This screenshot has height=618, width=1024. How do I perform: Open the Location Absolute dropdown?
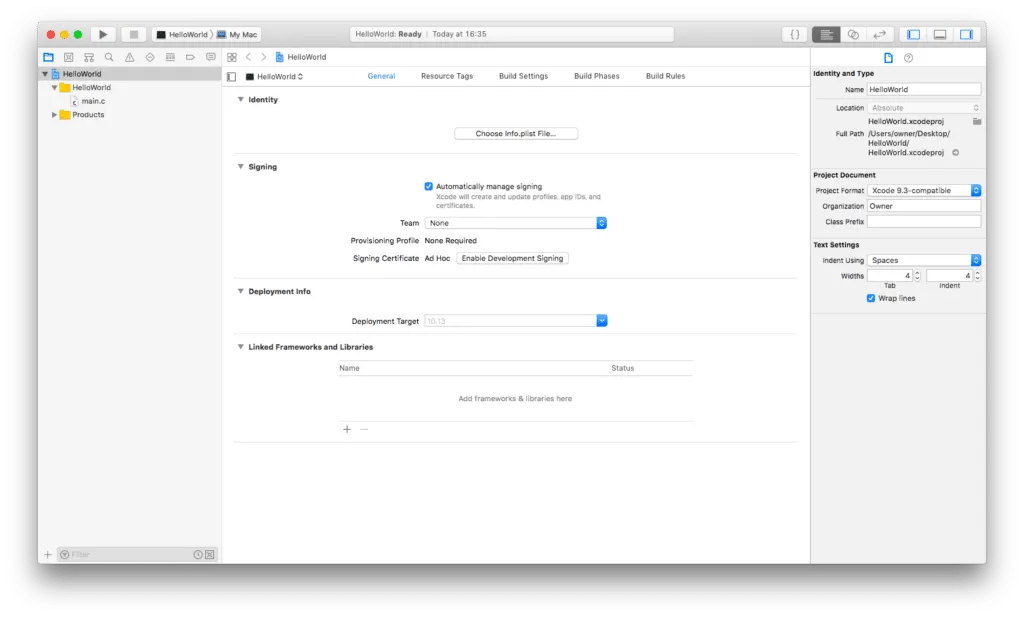pyautogui.click(x=924, y=108)
